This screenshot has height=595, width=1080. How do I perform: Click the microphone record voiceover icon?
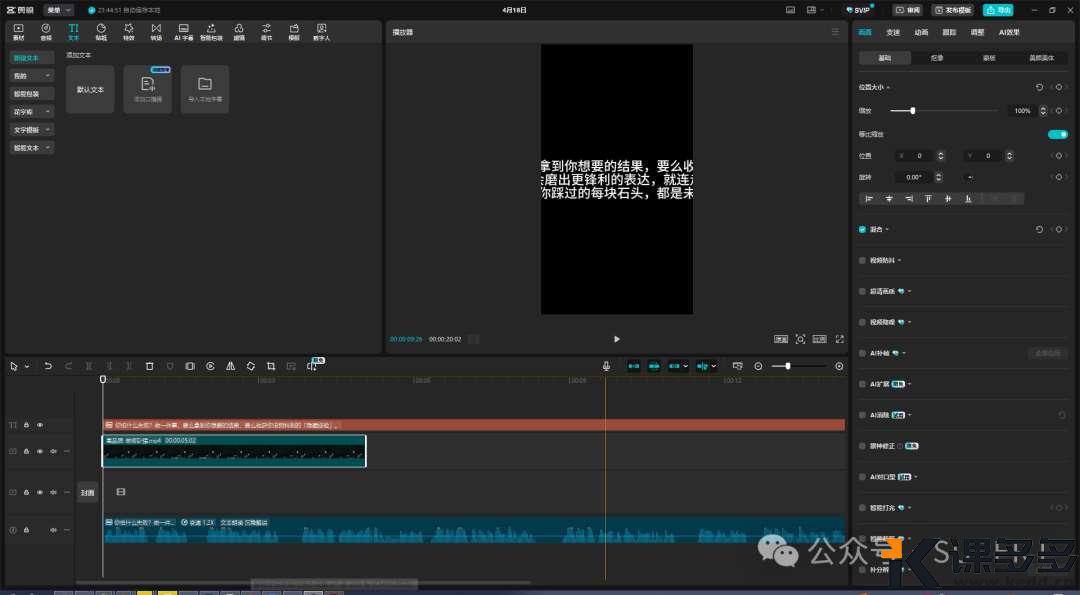coord(606,367)
